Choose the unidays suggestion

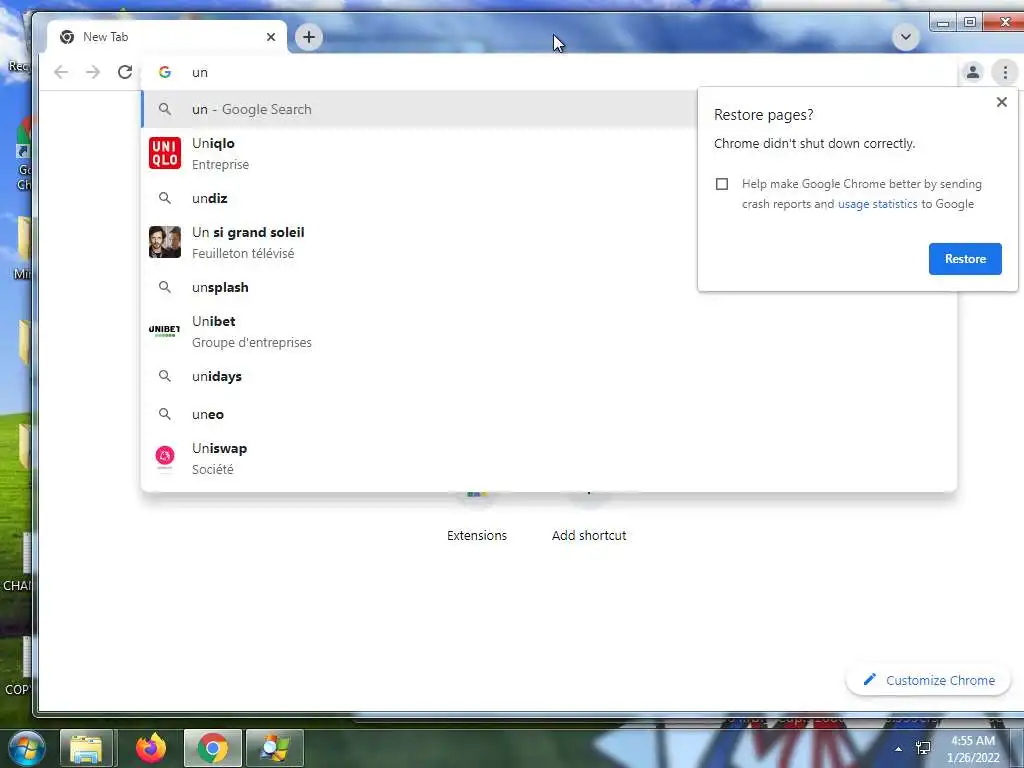[549, 376]
